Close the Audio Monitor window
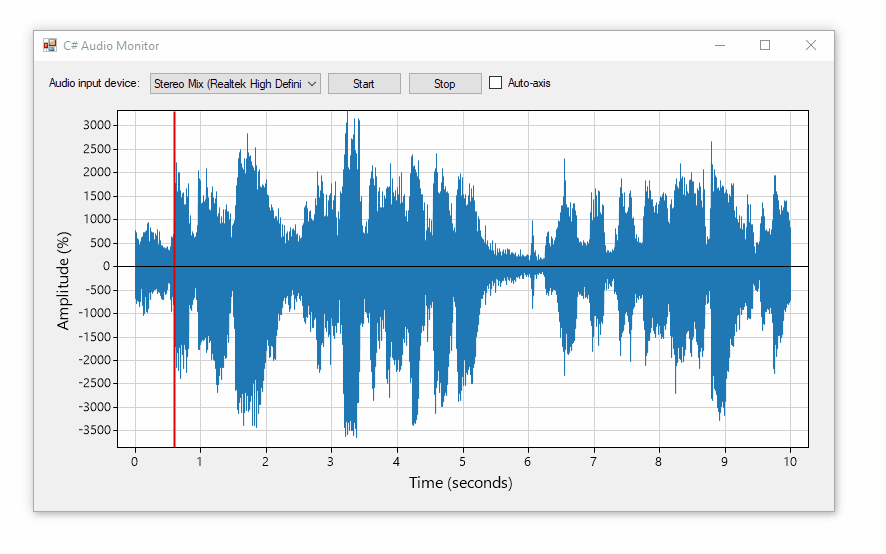The image size is (886, 554). 811,45
